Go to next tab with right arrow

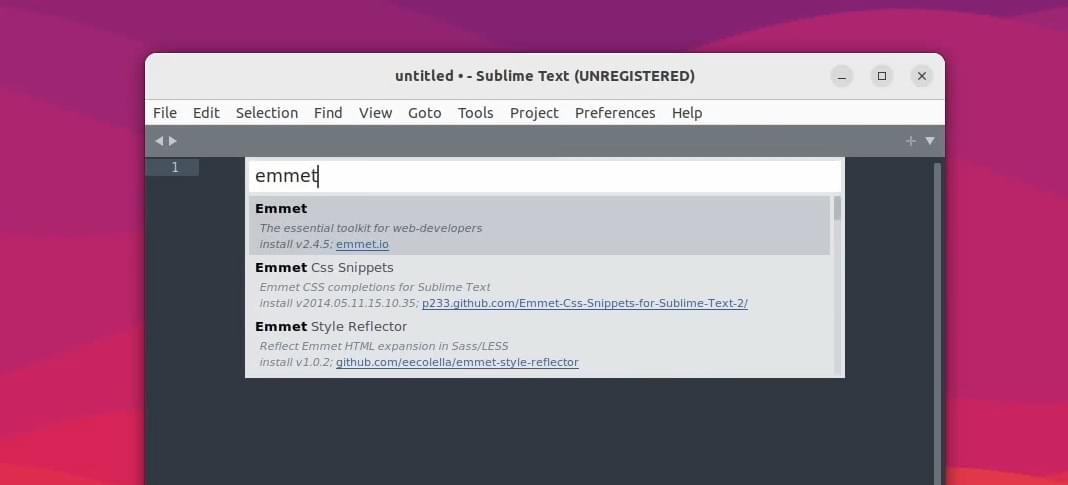[x=173, y=141]
